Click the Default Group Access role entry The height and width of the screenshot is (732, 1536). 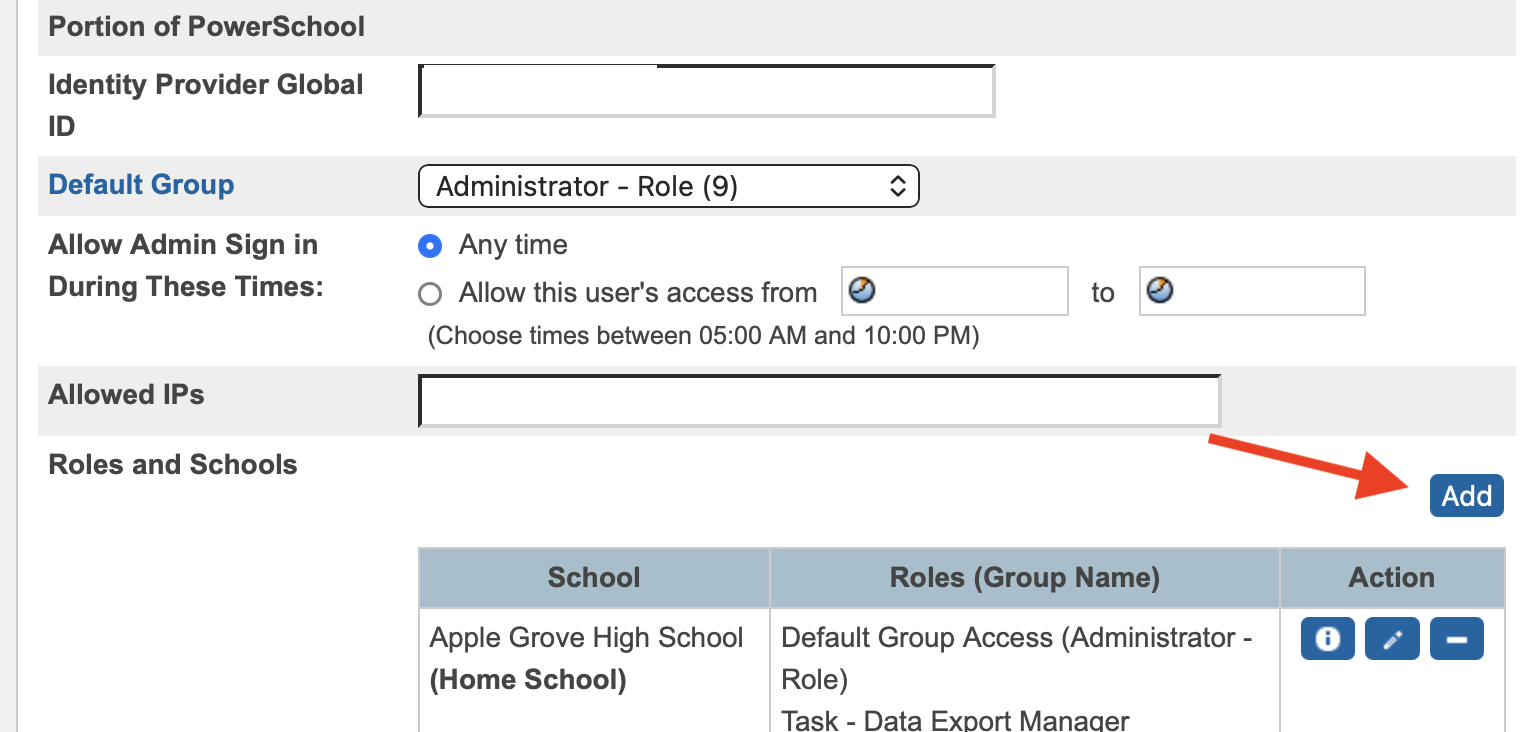1016,658
